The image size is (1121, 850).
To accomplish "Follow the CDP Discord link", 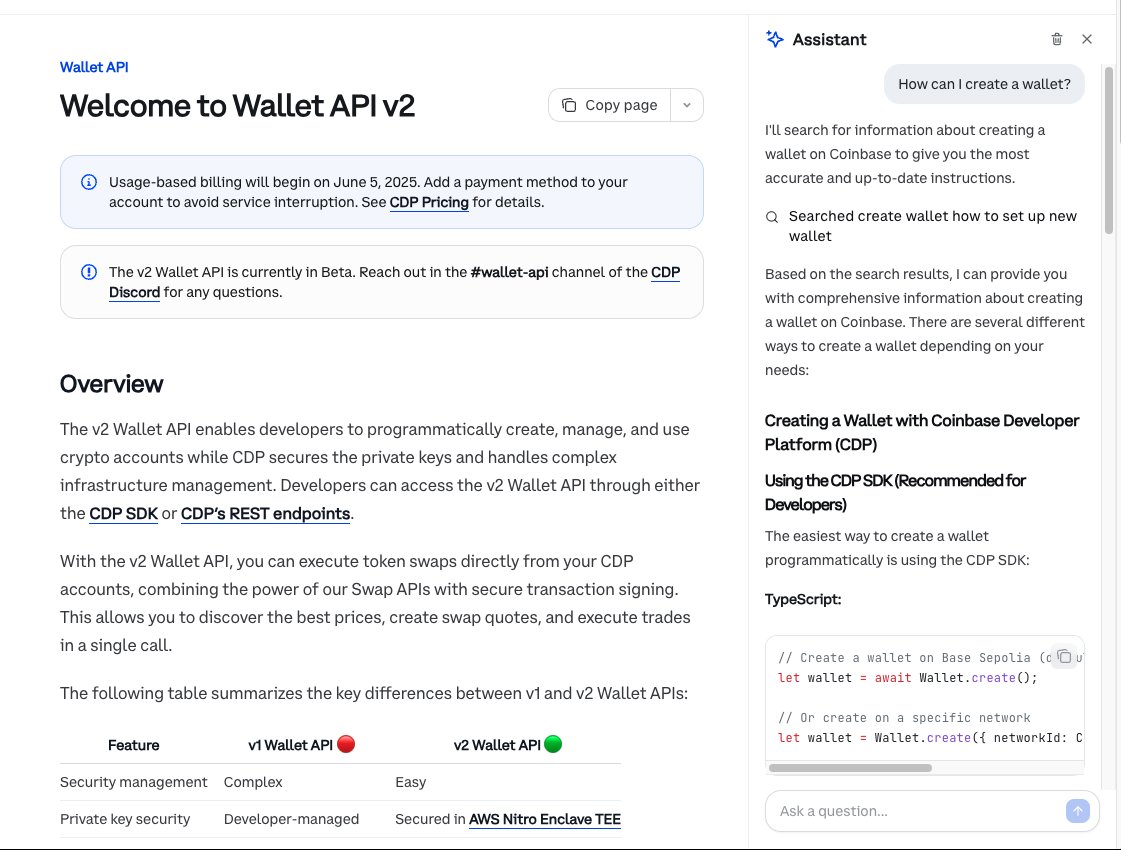I will [134, 292].
